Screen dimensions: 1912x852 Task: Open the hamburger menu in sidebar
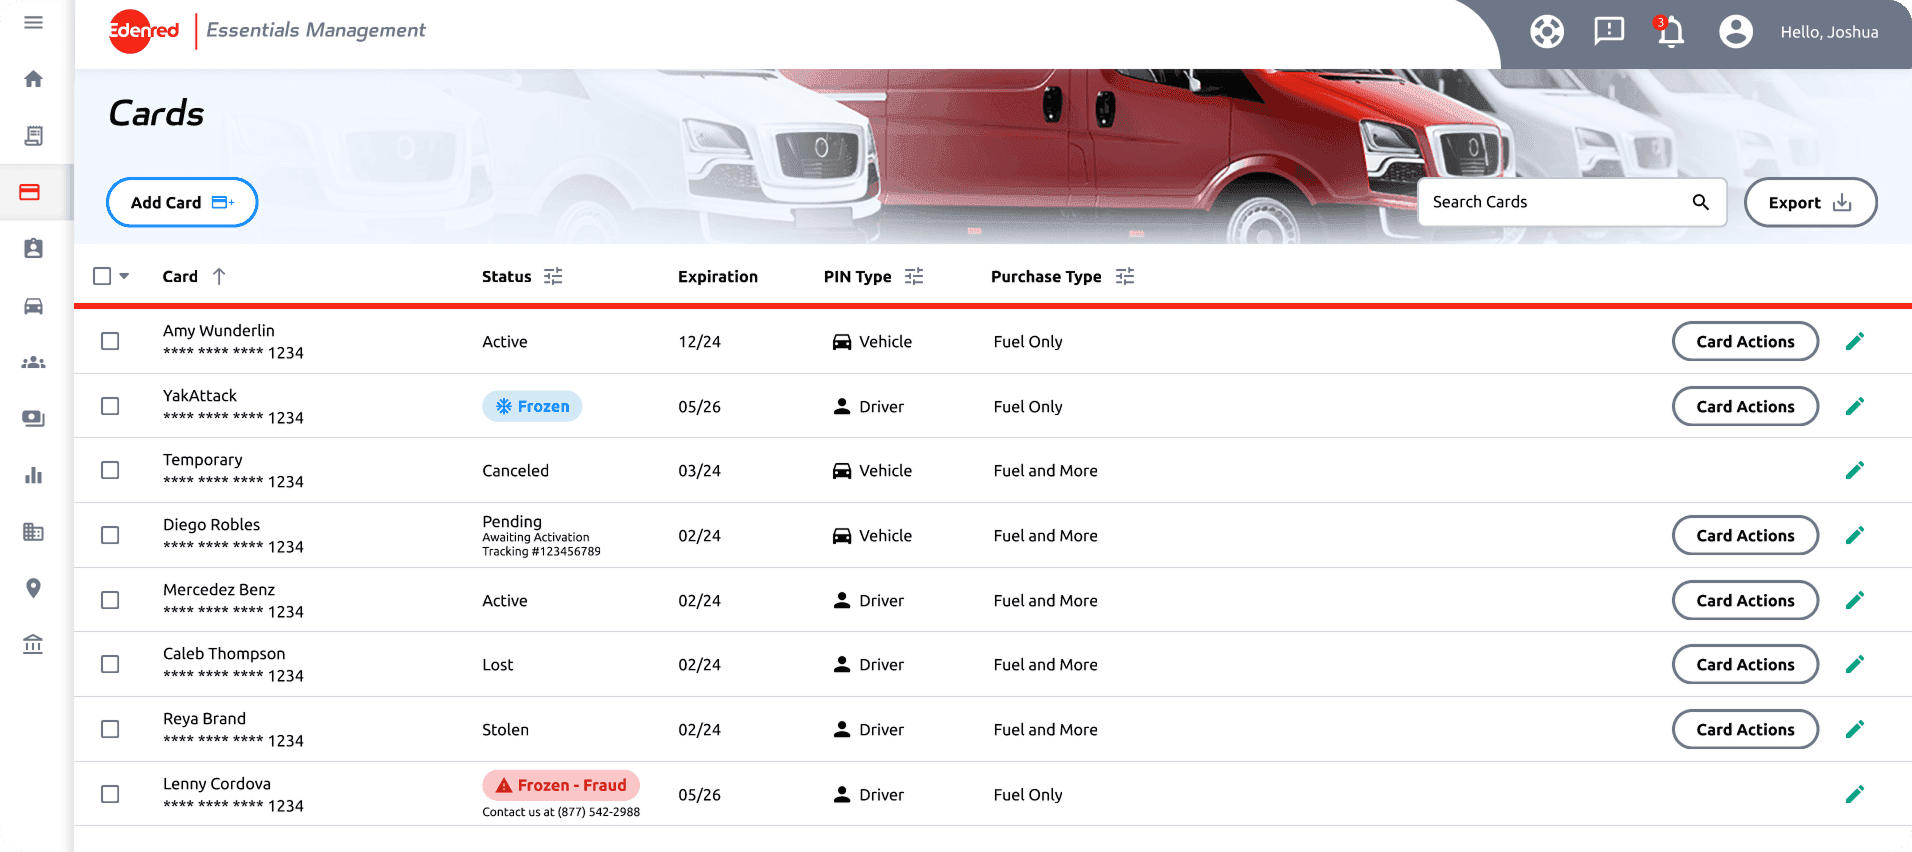33,22
